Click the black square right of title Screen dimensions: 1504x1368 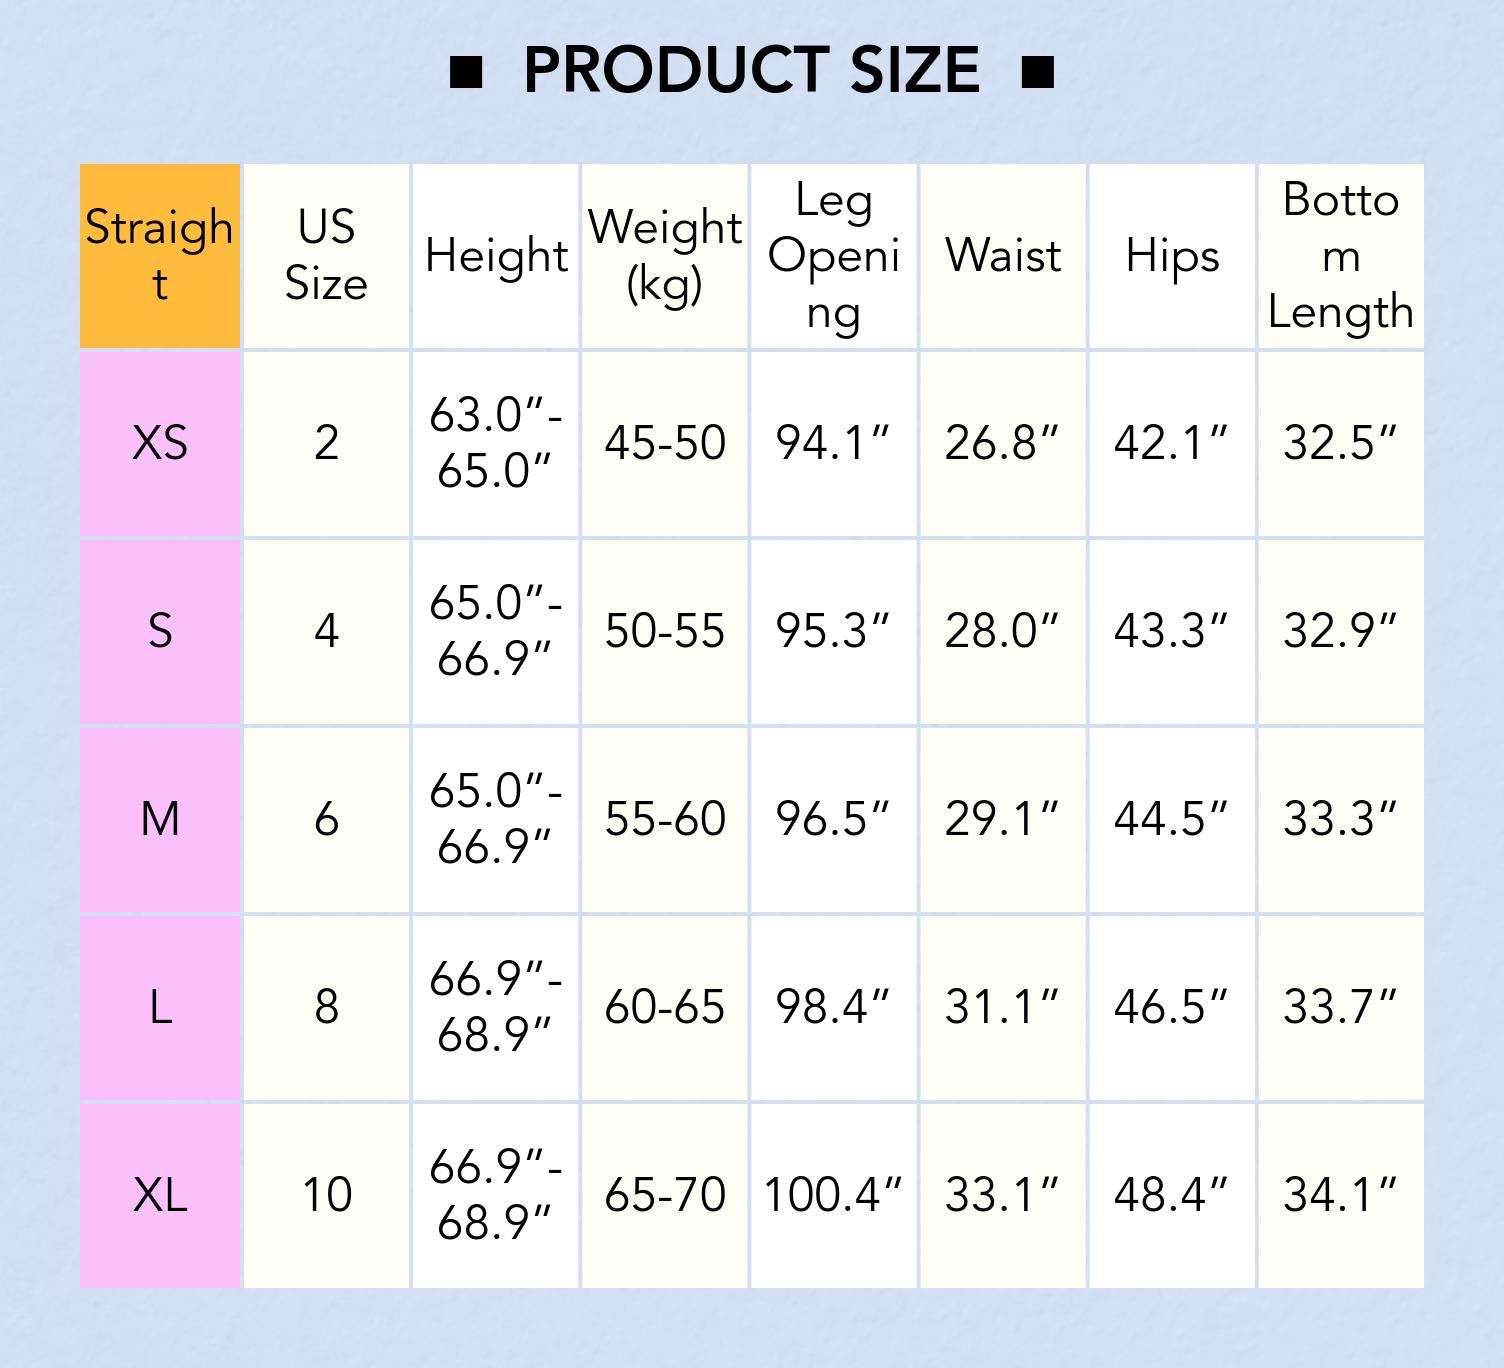tap(1038, 72)
